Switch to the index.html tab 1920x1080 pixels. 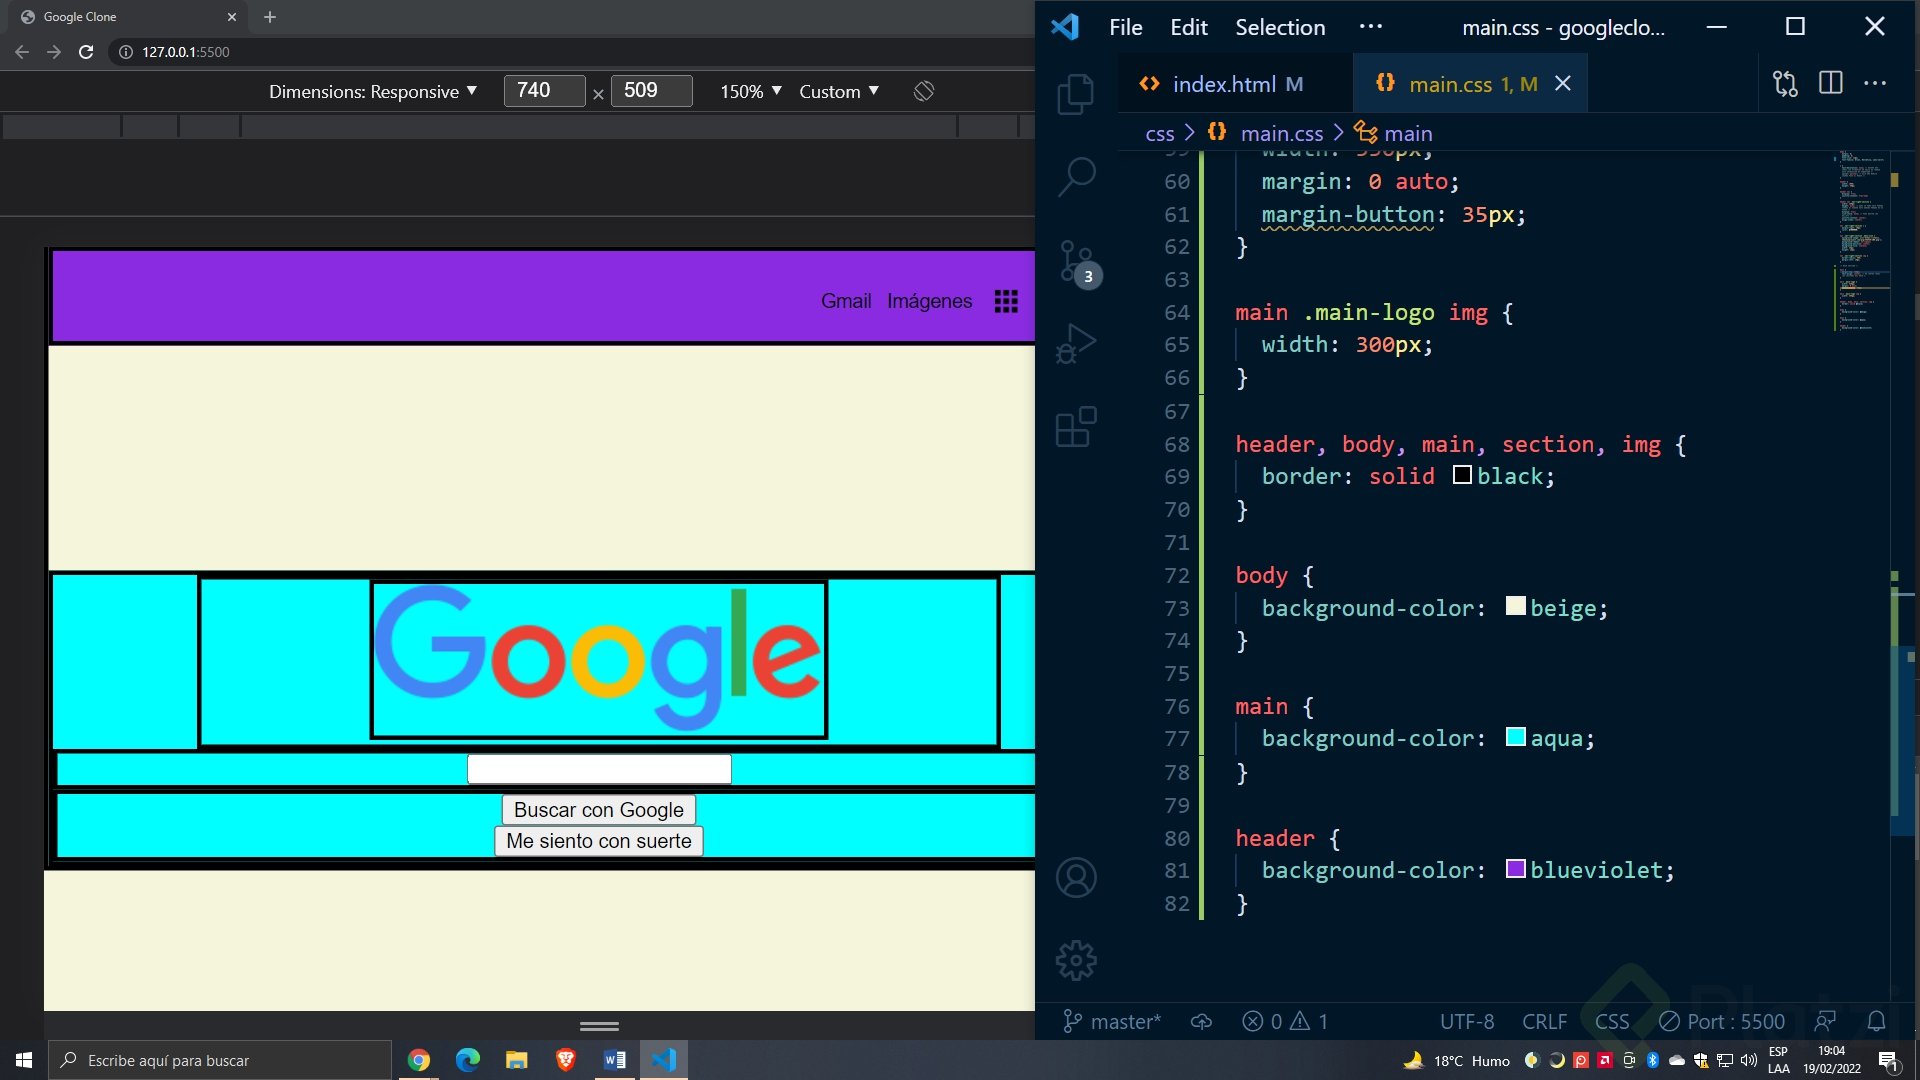1223,84
